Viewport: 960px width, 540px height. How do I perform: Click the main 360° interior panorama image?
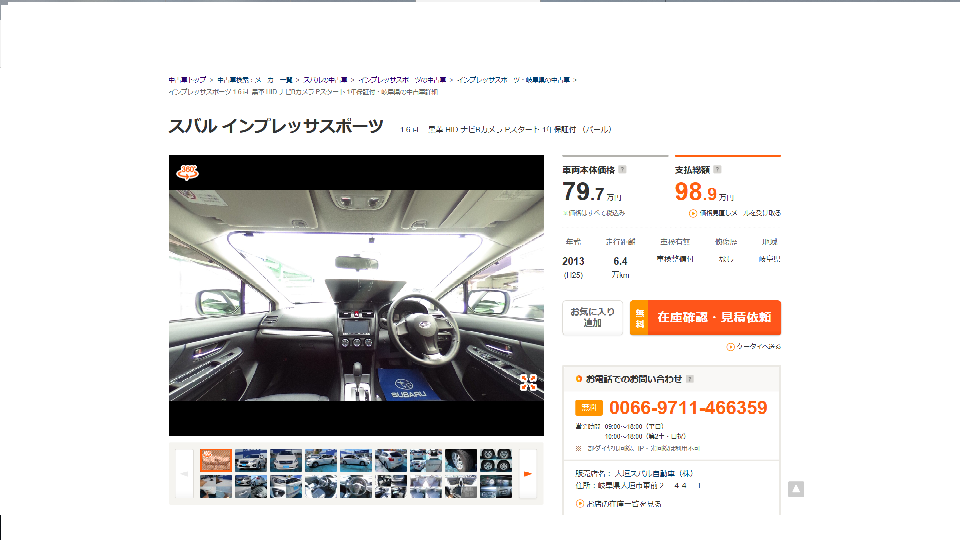[x=356, y=295]
